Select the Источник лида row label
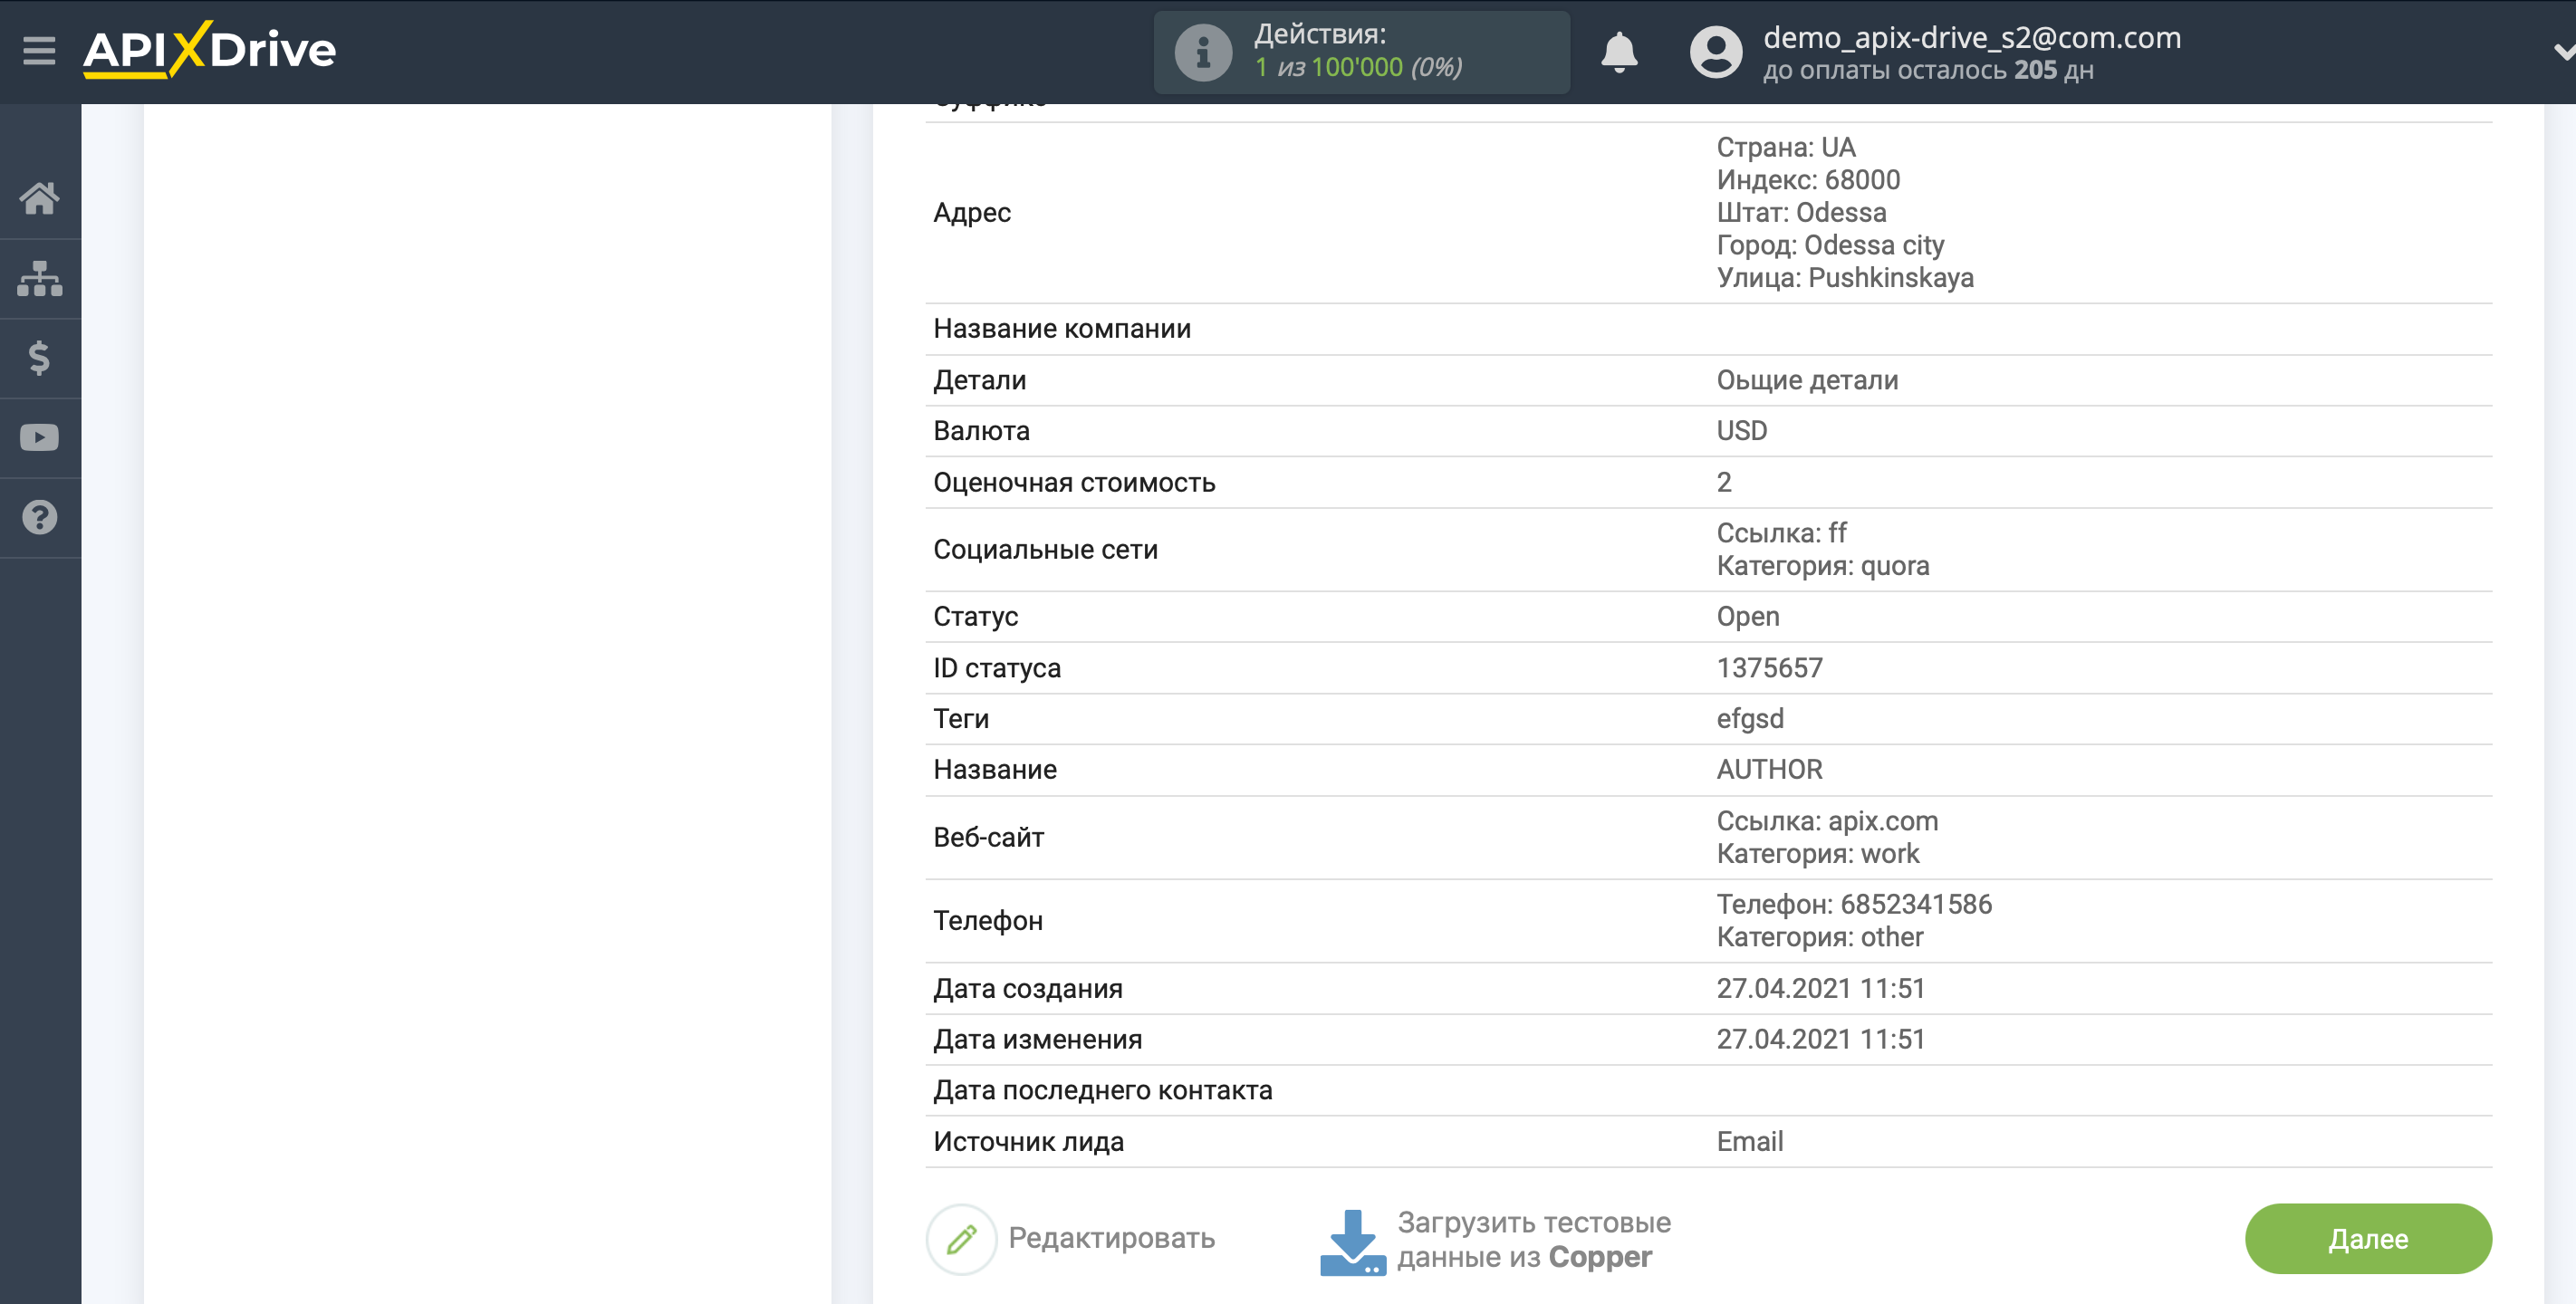This screenshot has width=2576, height=1304. (x=1028, y=1142)
